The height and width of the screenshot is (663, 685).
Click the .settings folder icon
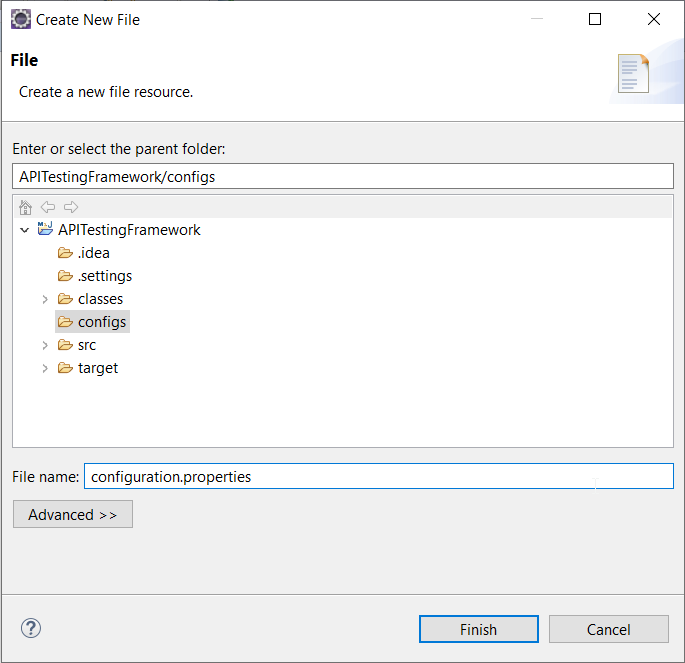coord(65,276)
